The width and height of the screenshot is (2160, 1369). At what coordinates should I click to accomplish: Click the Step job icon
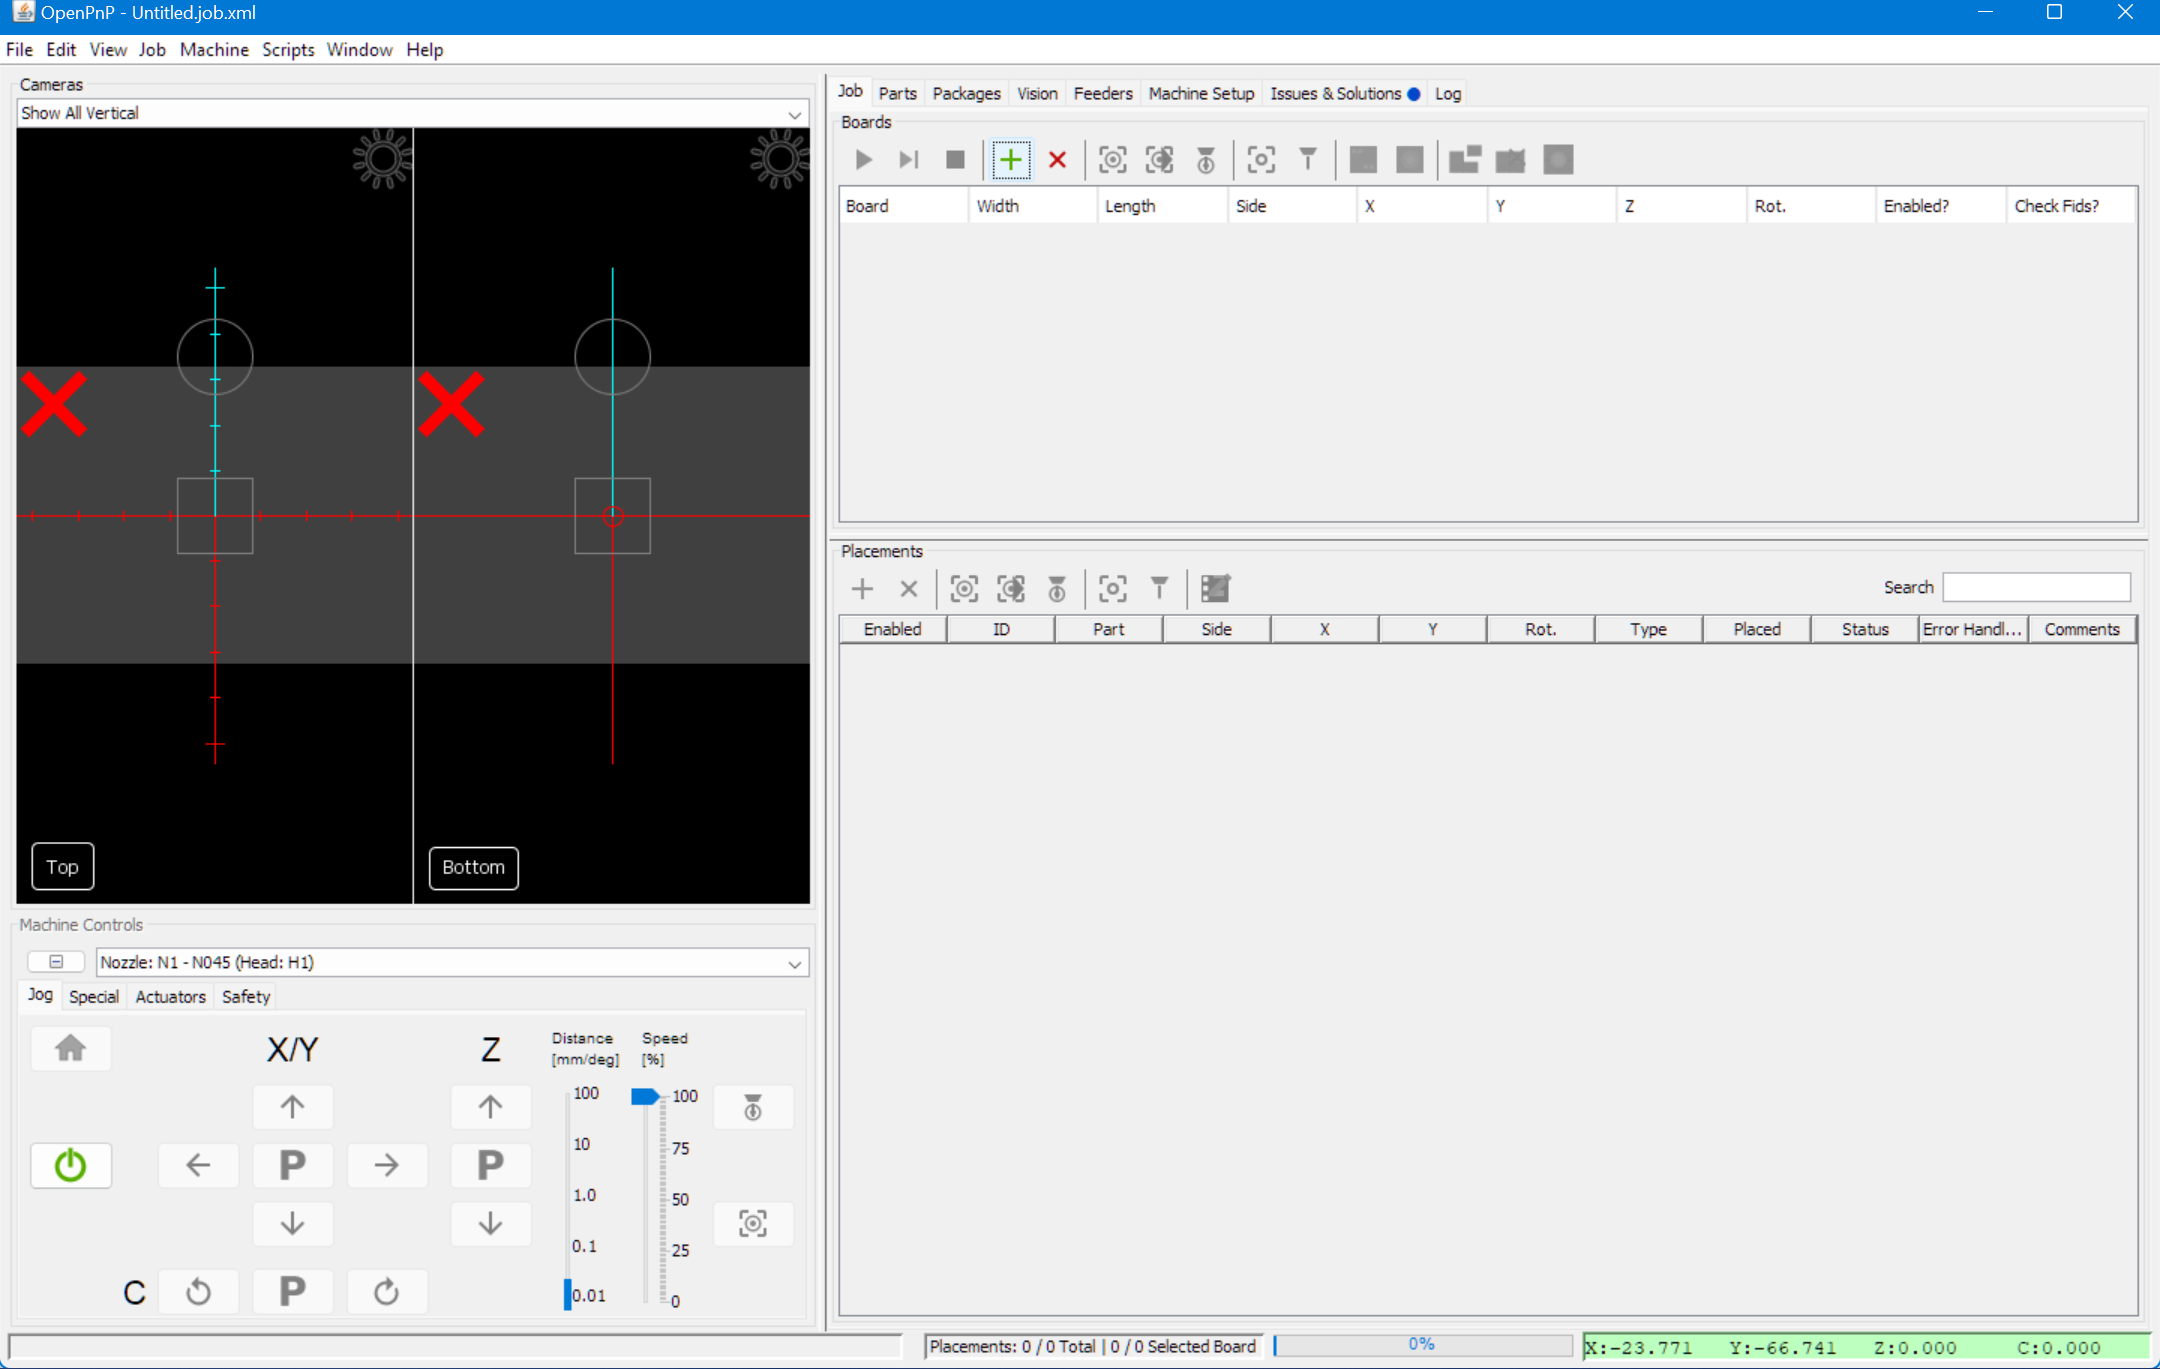[x=908, y=160]
